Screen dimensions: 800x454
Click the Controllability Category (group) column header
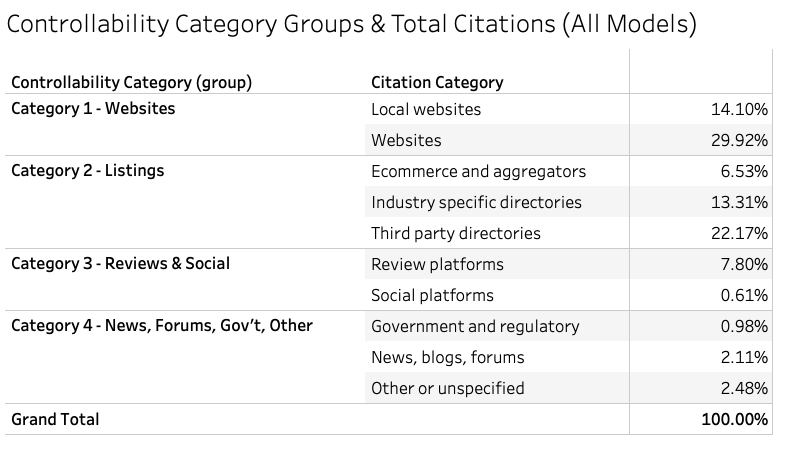point(131,82)
